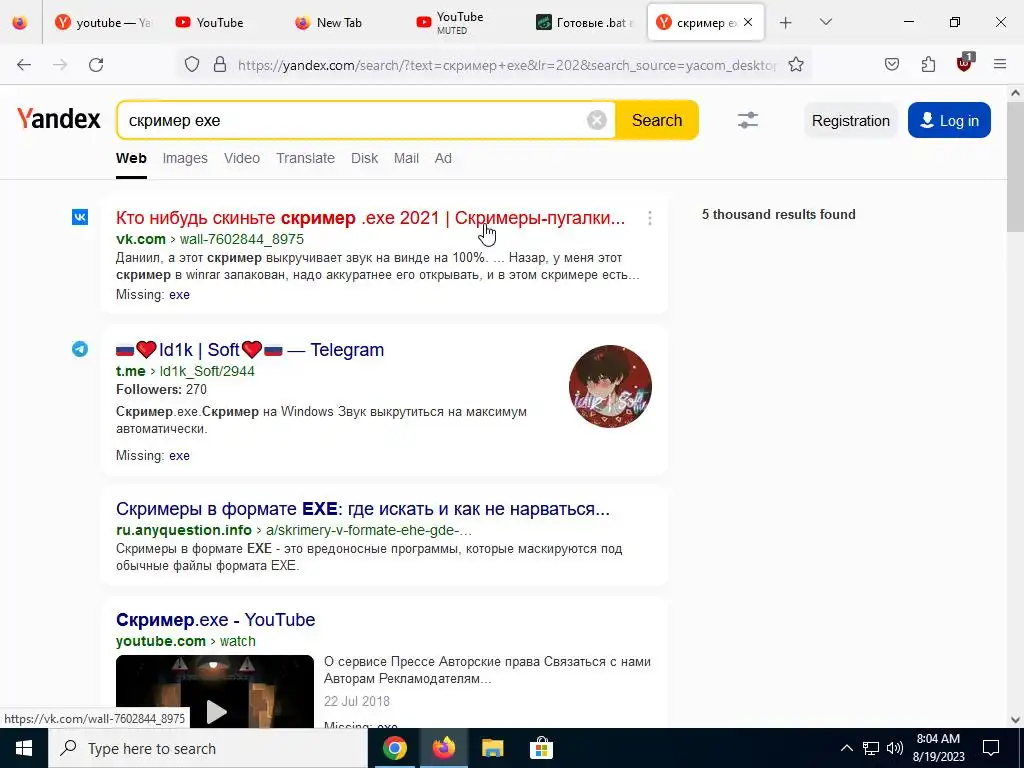Open the shield tracking protection icon

pos(191,65)
